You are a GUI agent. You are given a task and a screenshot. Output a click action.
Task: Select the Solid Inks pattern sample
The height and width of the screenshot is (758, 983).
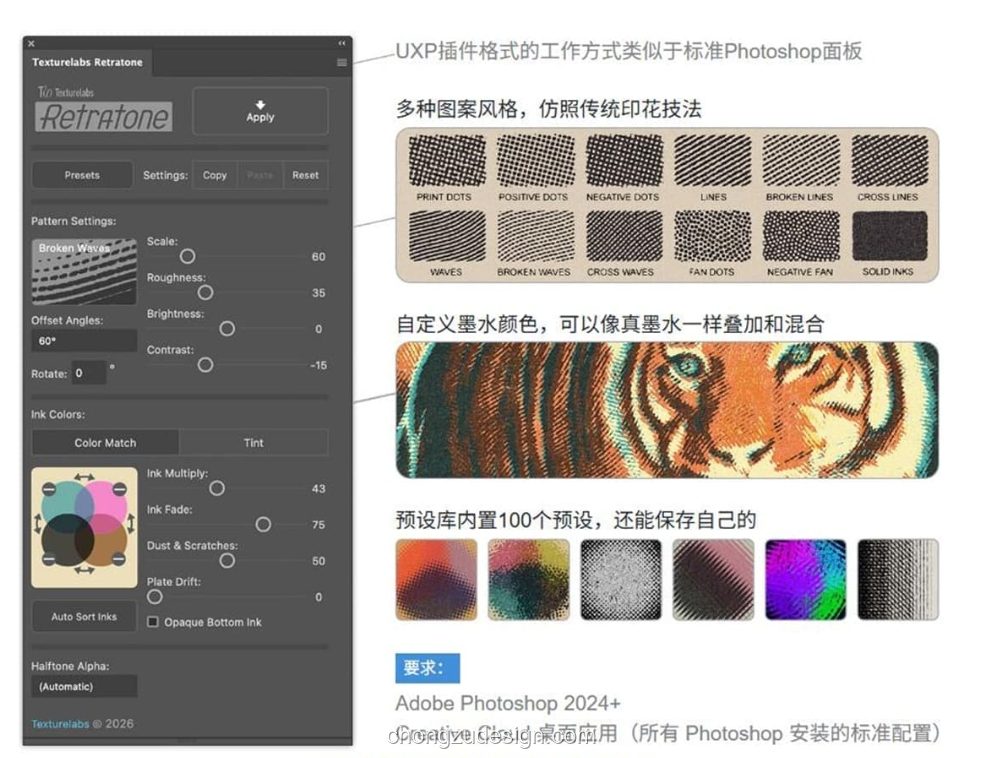tap(889, 236)
